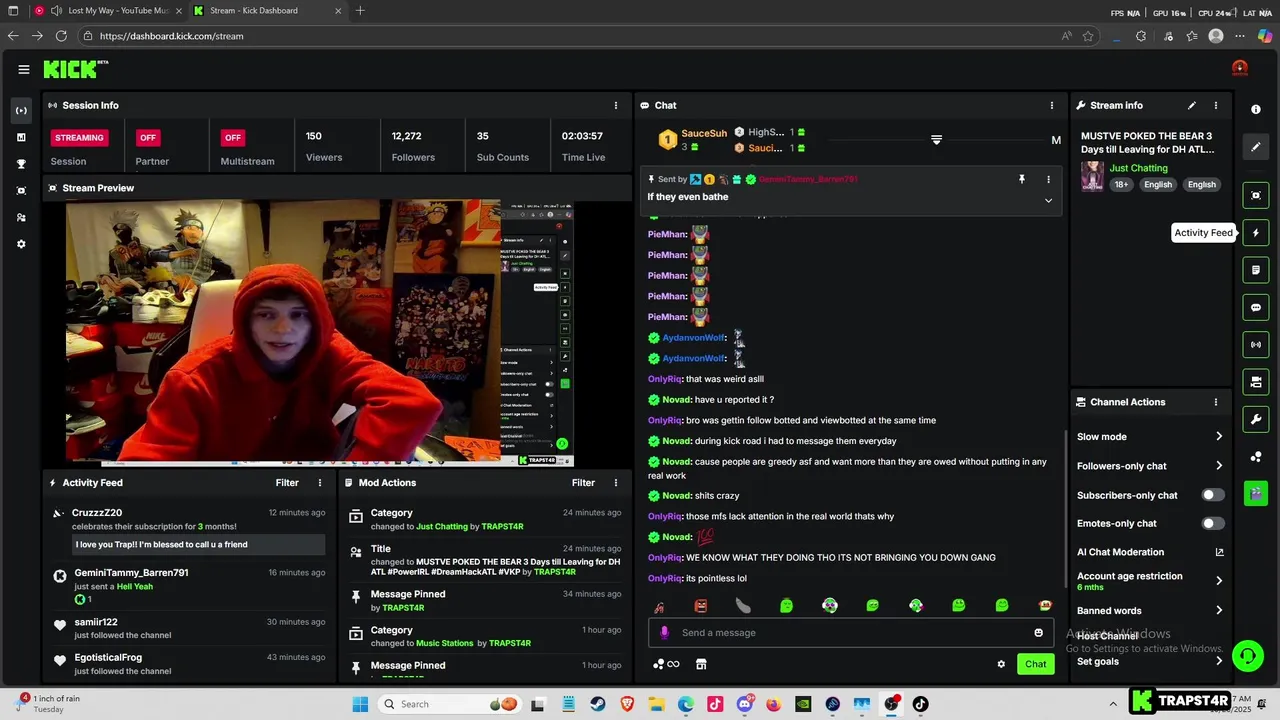Click the Windows Start button
Image resolution: width=1280 pixels, height=720 pixels.
[x=360, y=704]
